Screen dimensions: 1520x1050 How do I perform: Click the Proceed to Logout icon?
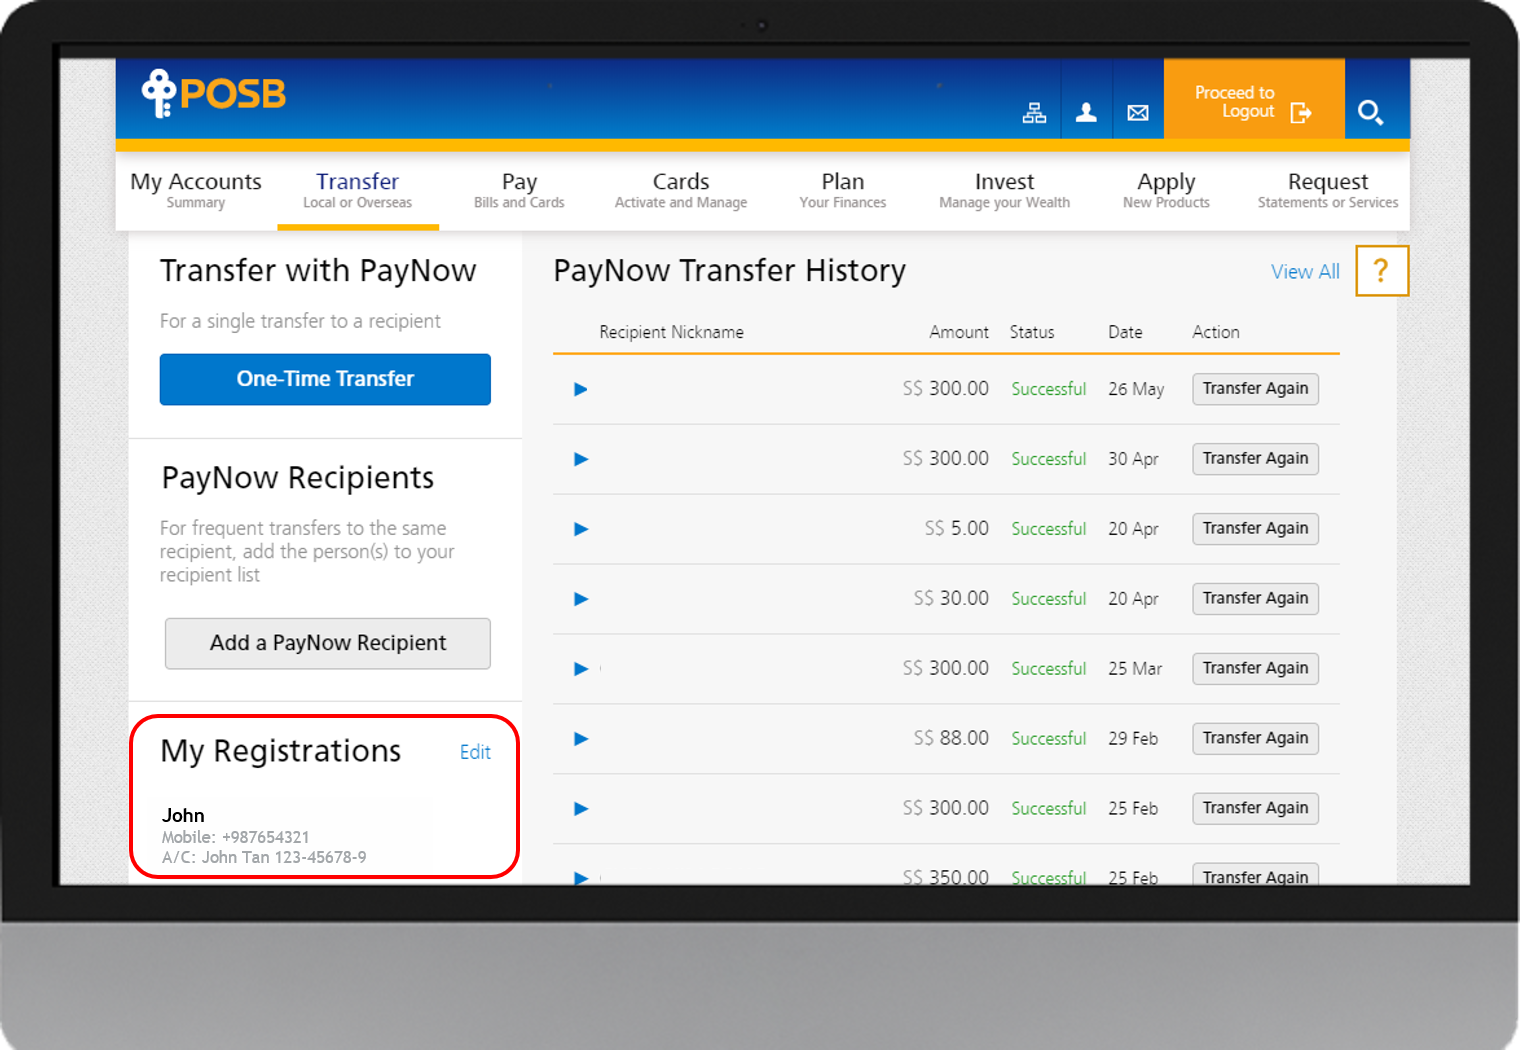[x=1302, y=112]
